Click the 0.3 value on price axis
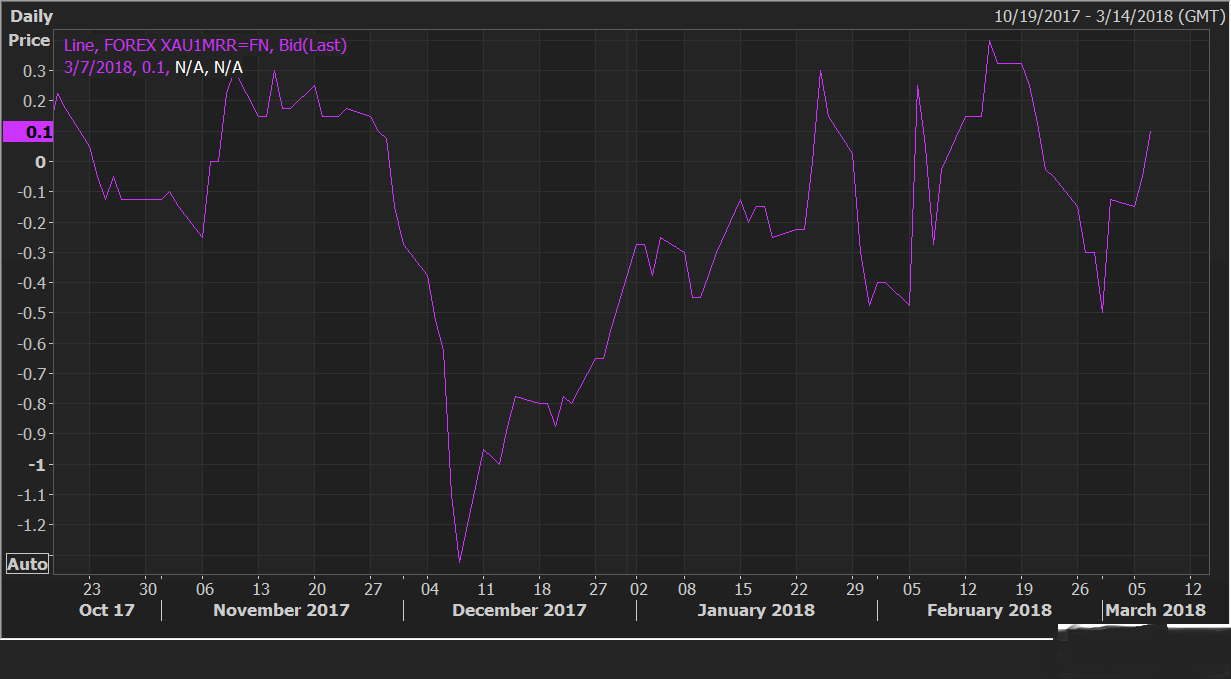Image resolution: width=1231 pixels, height=679 pixels. click(x=36, y=71)
